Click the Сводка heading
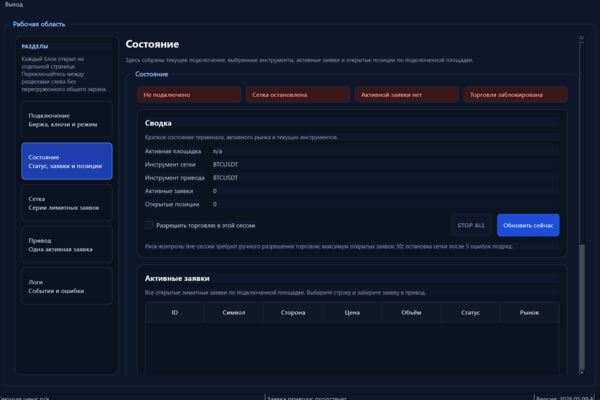 pos(158,123)
